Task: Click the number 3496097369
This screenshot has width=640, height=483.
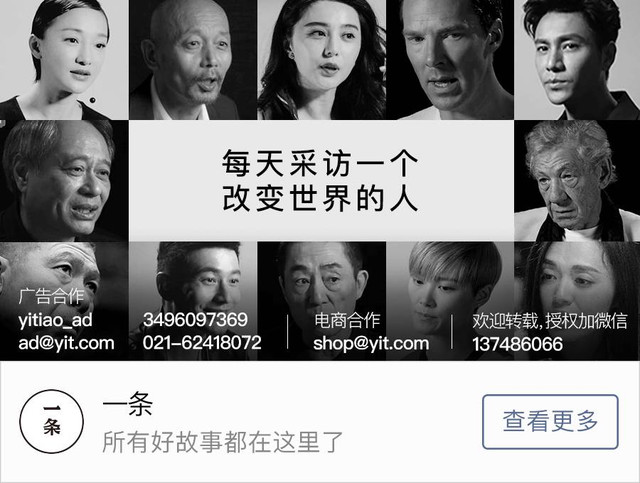Action: 195,320
